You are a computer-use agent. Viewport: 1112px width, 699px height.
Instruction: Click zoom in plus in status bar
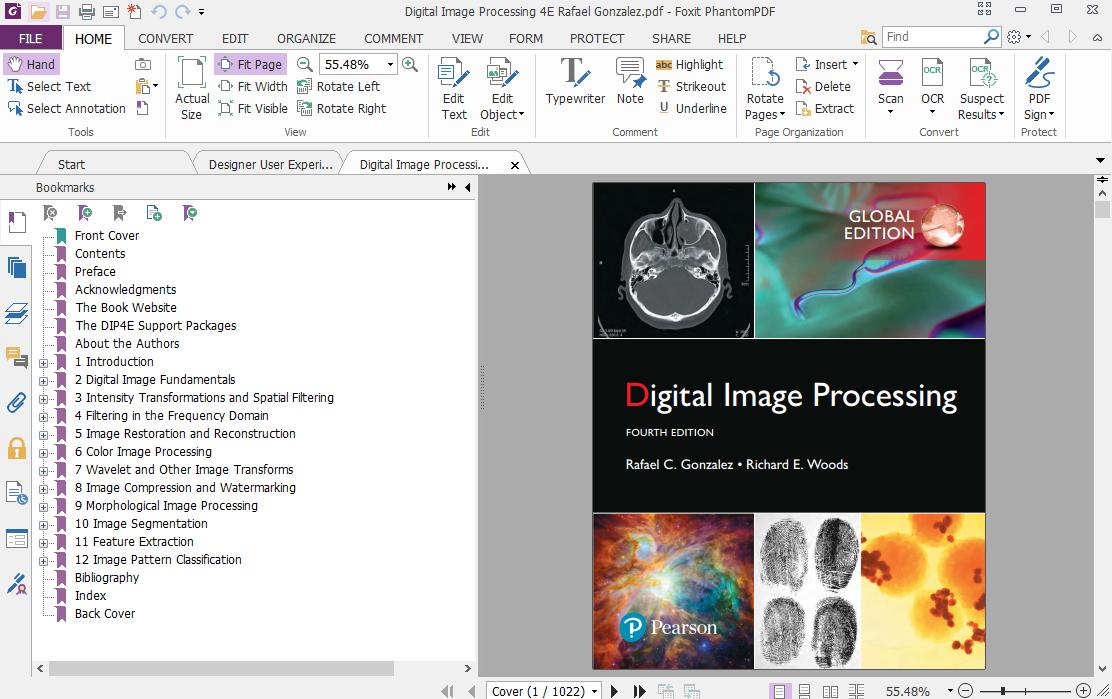(1083, 691)
